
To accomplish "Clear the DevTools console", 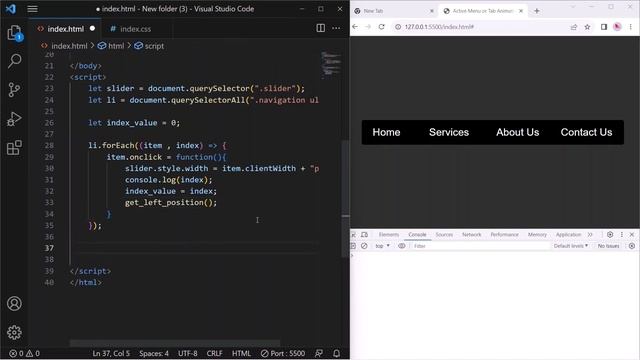I will click(364, 246).
